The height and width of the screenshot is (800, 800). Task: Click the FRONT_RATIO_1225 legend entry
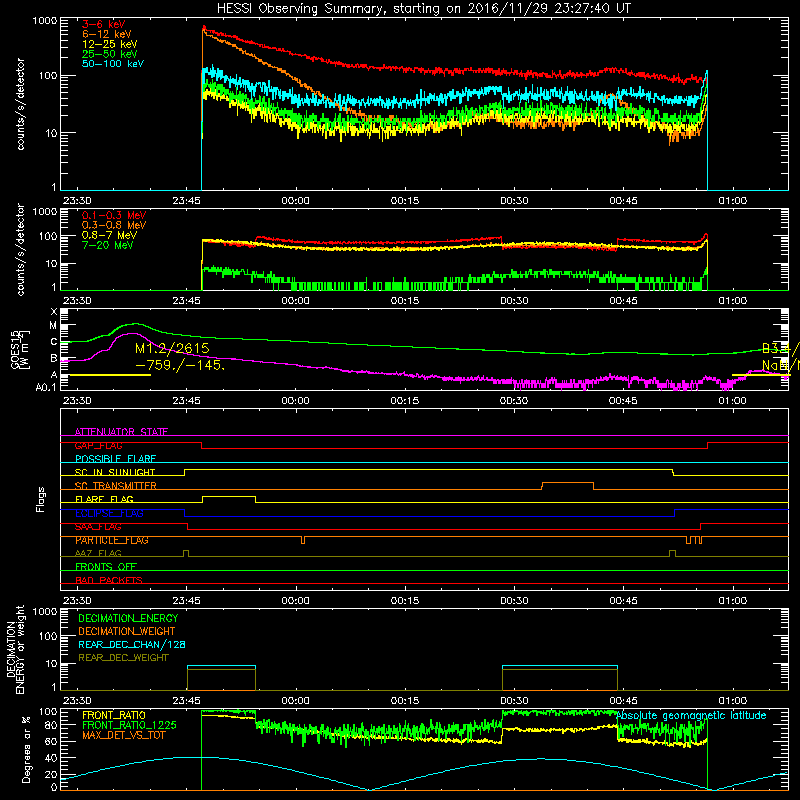coord(129,725)
